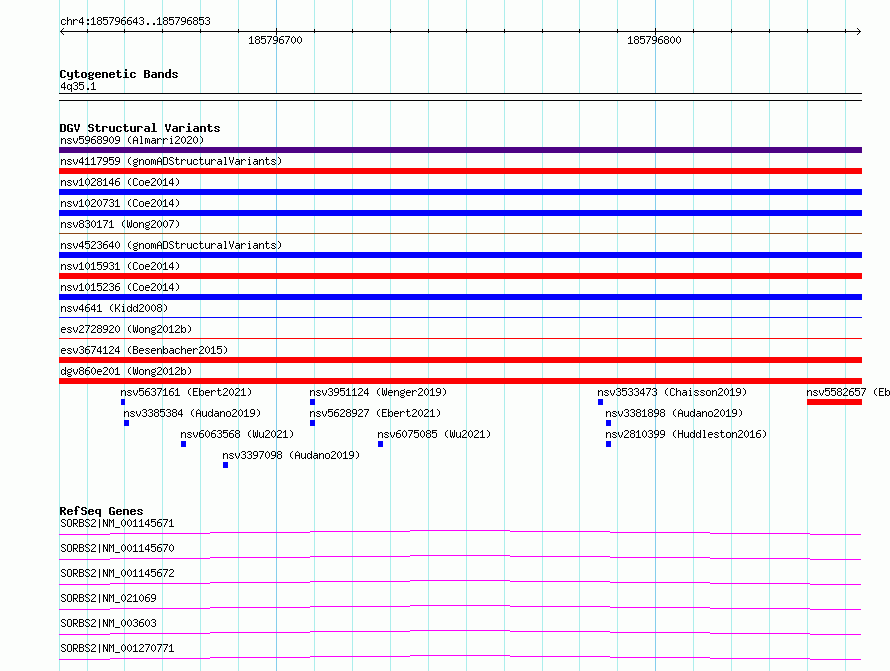
Task: Open the SORBS2|NM_021069 transcript
Action: 108,598
